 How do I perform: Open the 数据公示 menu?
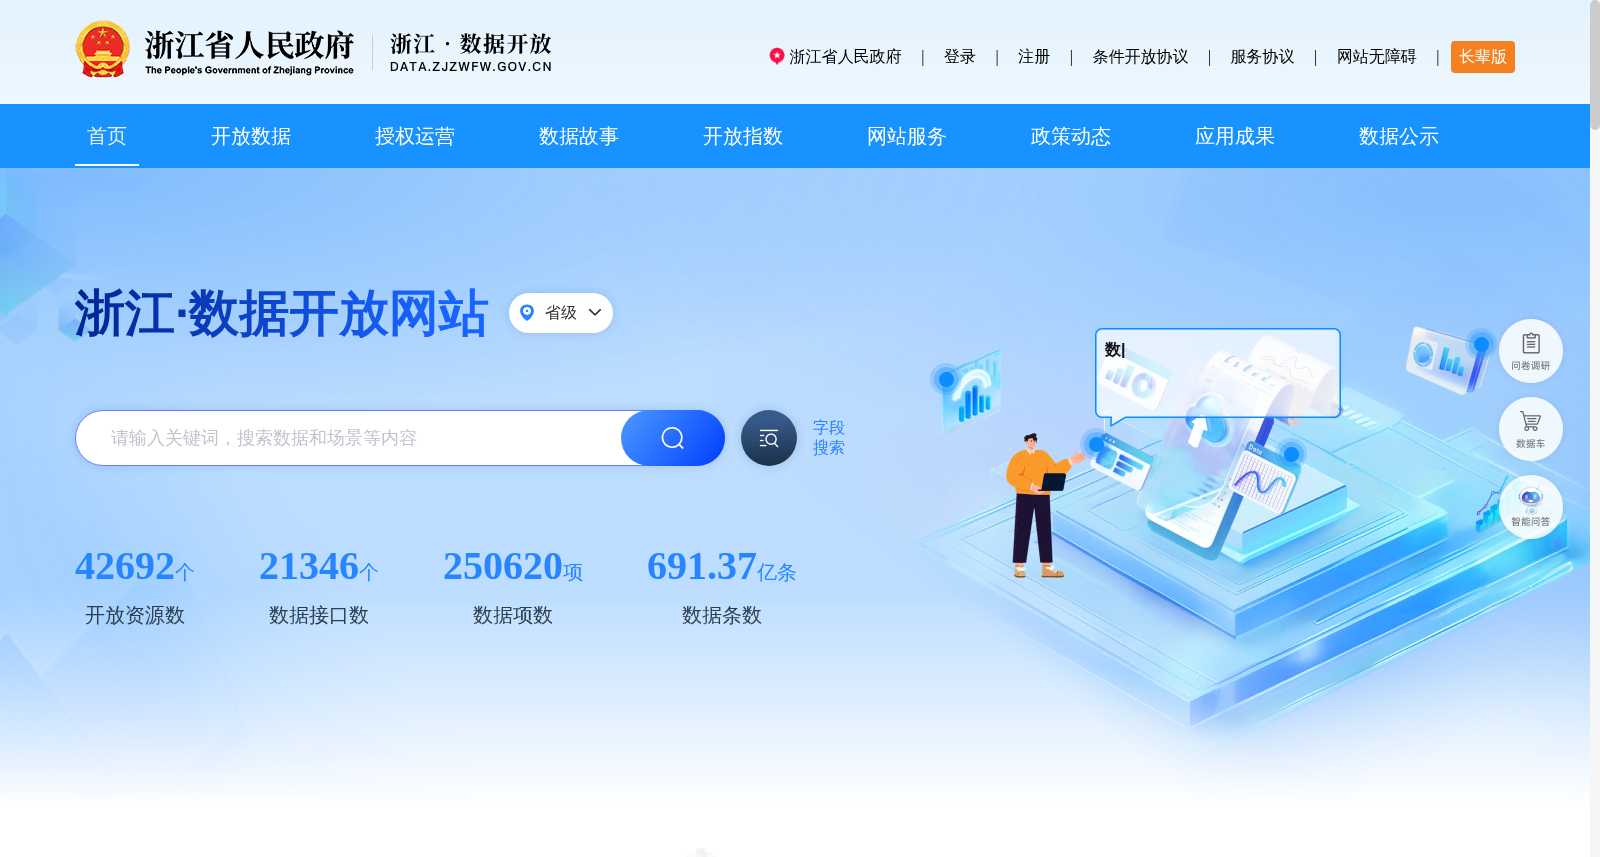1399,136
